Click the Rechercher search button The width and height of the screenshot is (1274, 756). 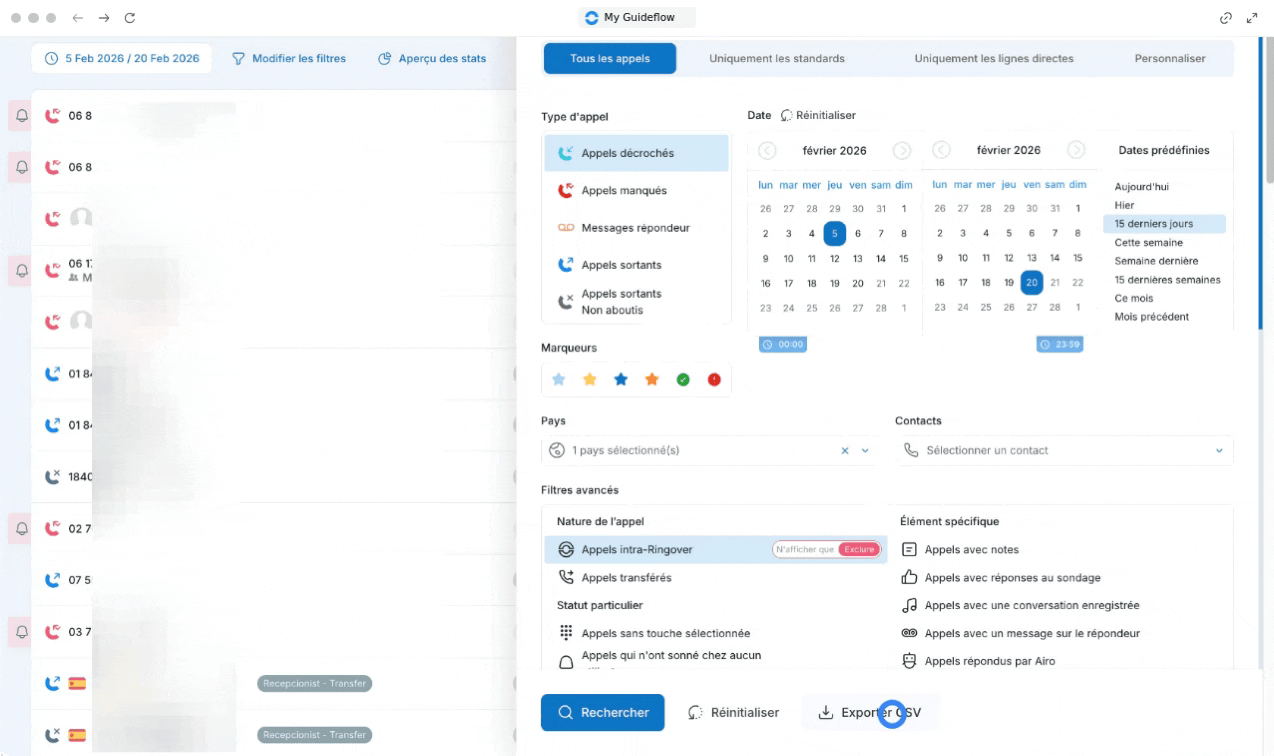tap(602, 713)
